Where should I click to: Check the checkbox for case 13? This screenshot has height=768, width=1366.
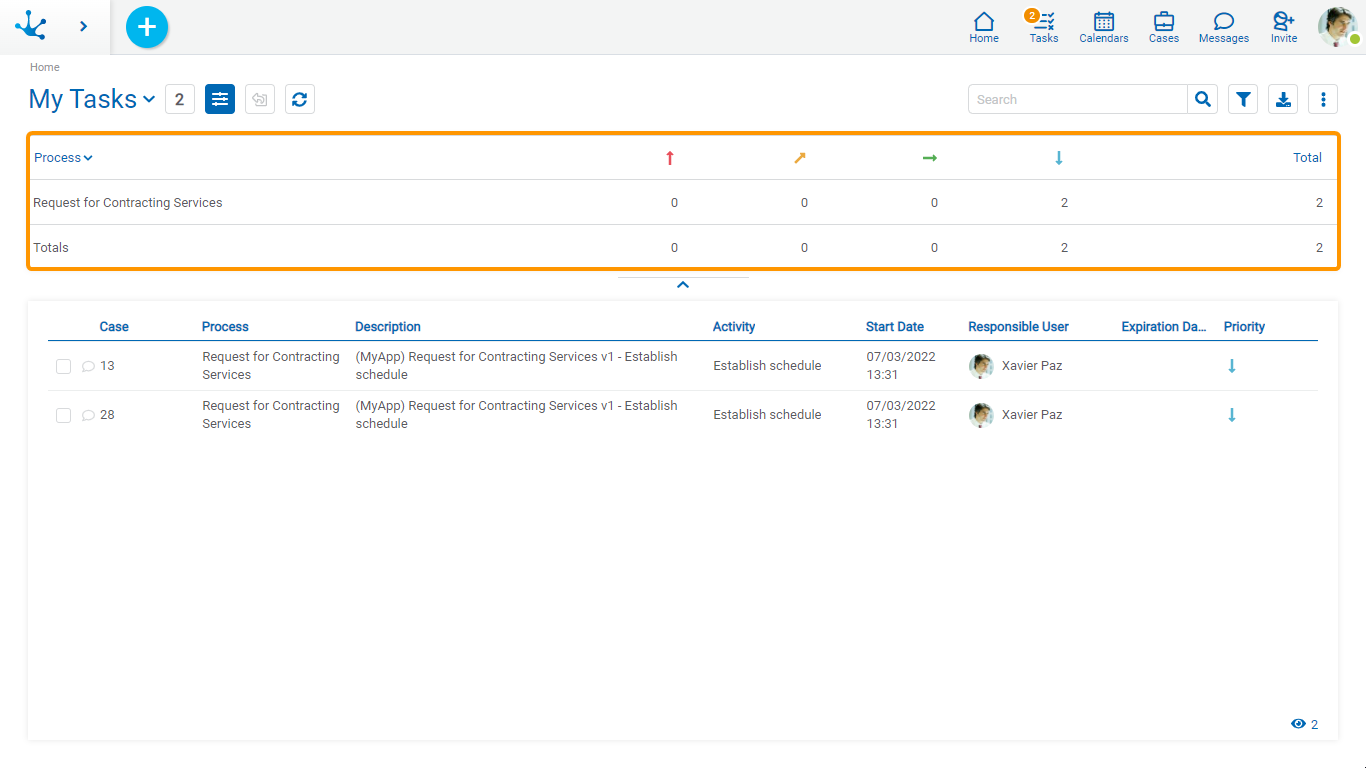pyautogui.click(x=63, y=366)
